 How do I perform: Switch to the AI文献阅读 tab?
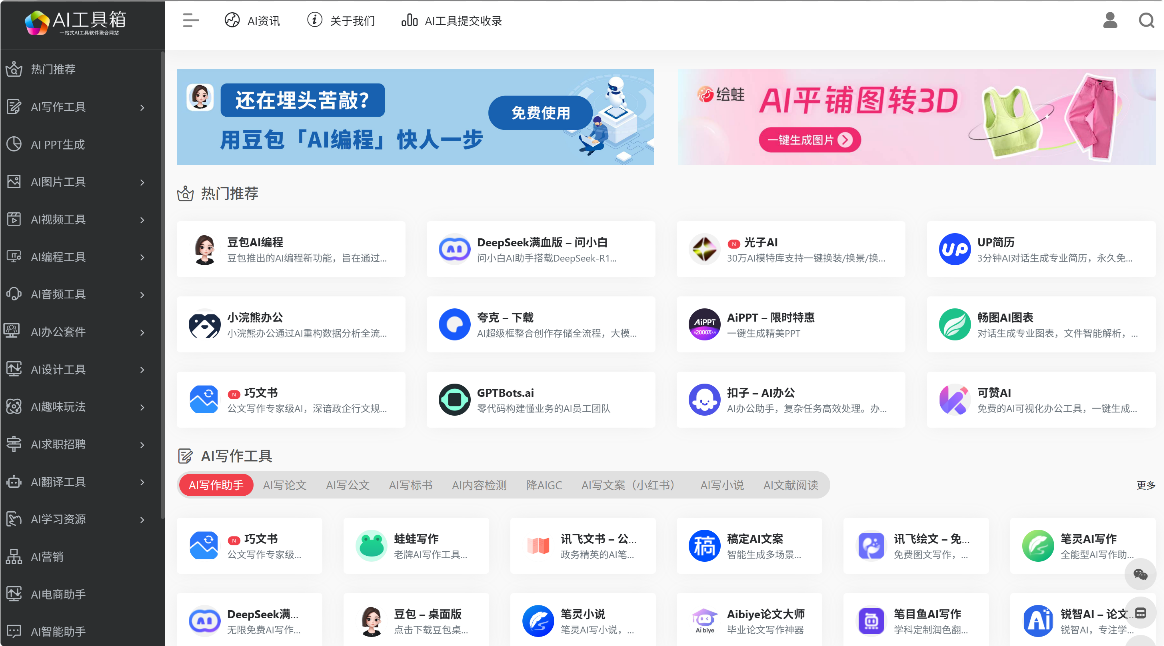pyautogui.click(x=791, y=485)
